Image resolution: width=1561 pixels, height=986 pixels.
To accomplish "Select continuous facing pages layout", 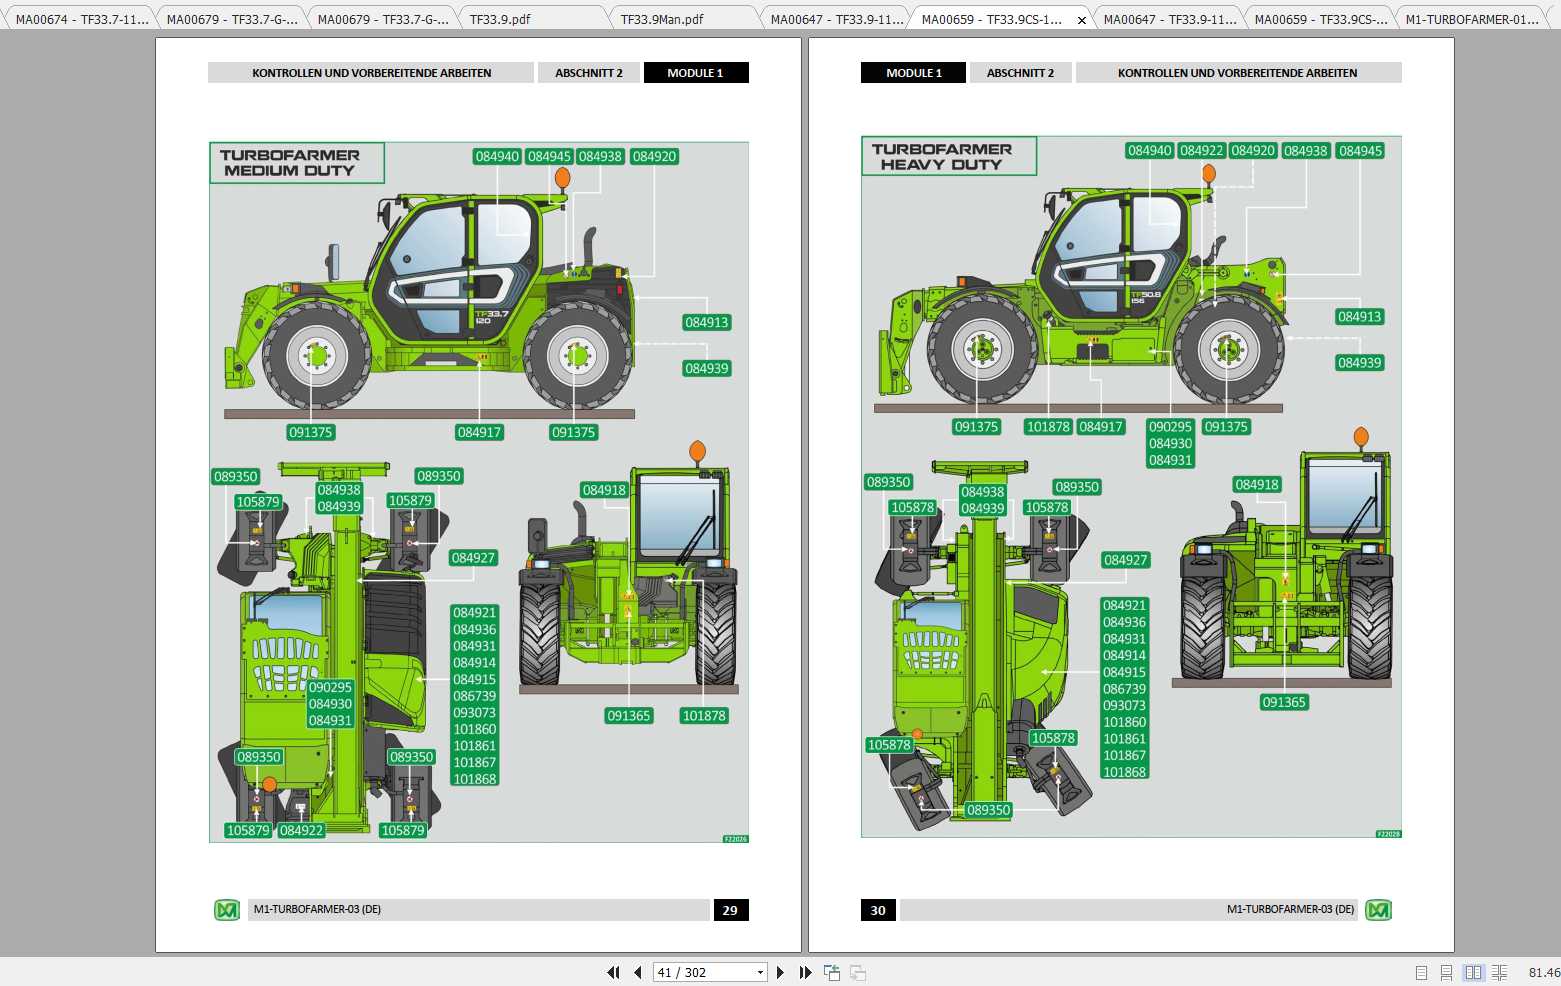I will click(1499, 972).
